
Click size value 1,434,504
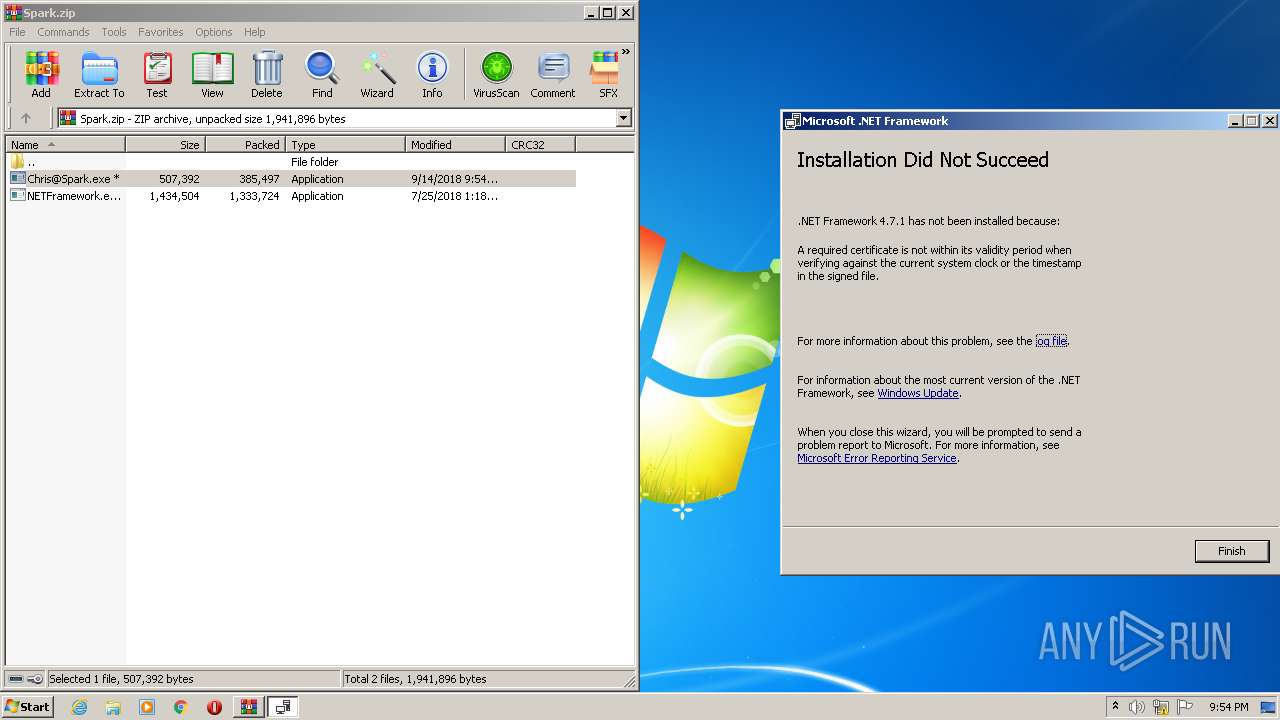pos(174,196)
